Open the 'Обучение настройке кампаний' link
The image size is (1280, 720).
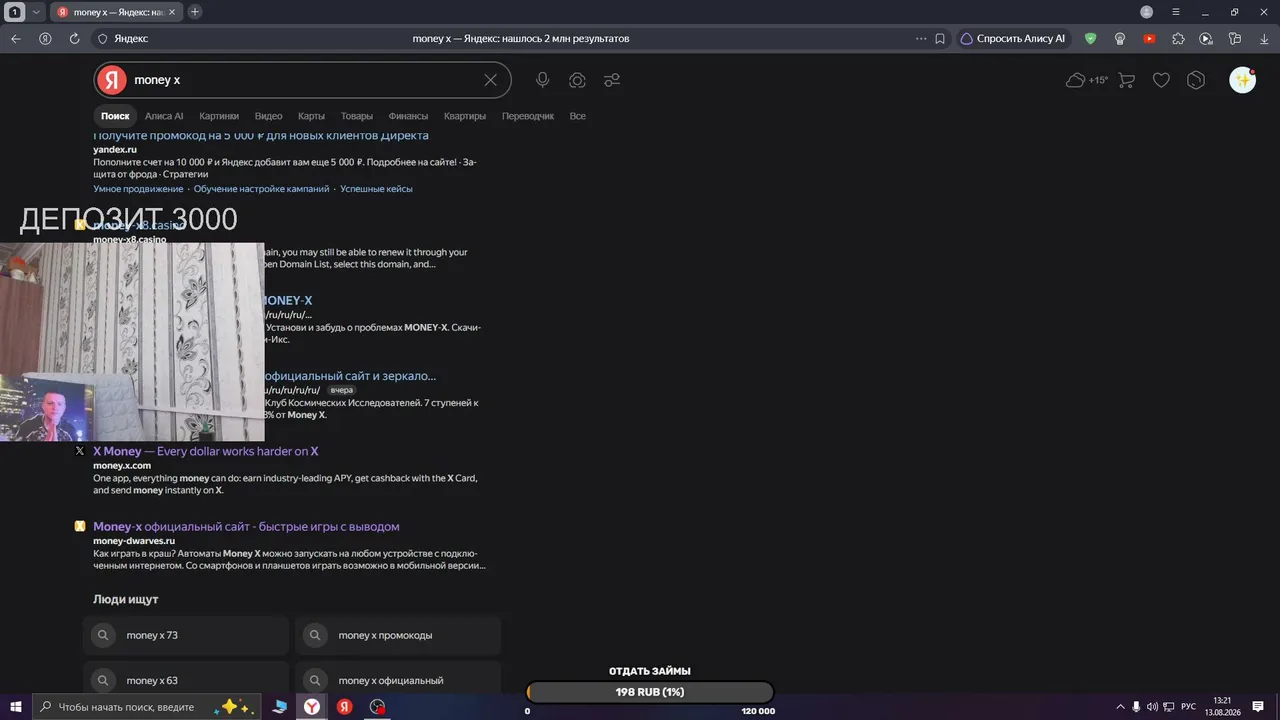[261, 189]
